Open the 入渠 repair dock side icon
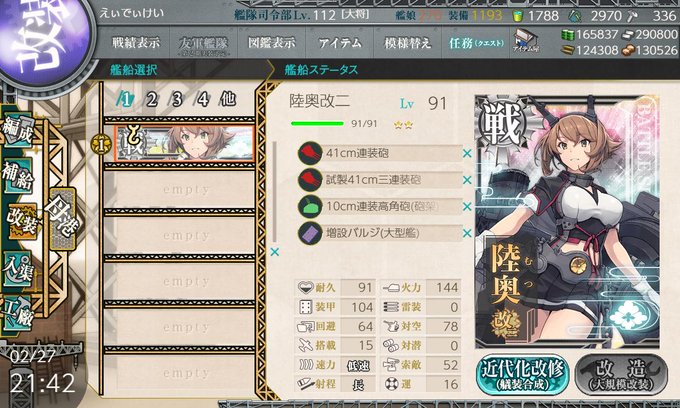Screen dimensions: 680x408 point(17,269)
